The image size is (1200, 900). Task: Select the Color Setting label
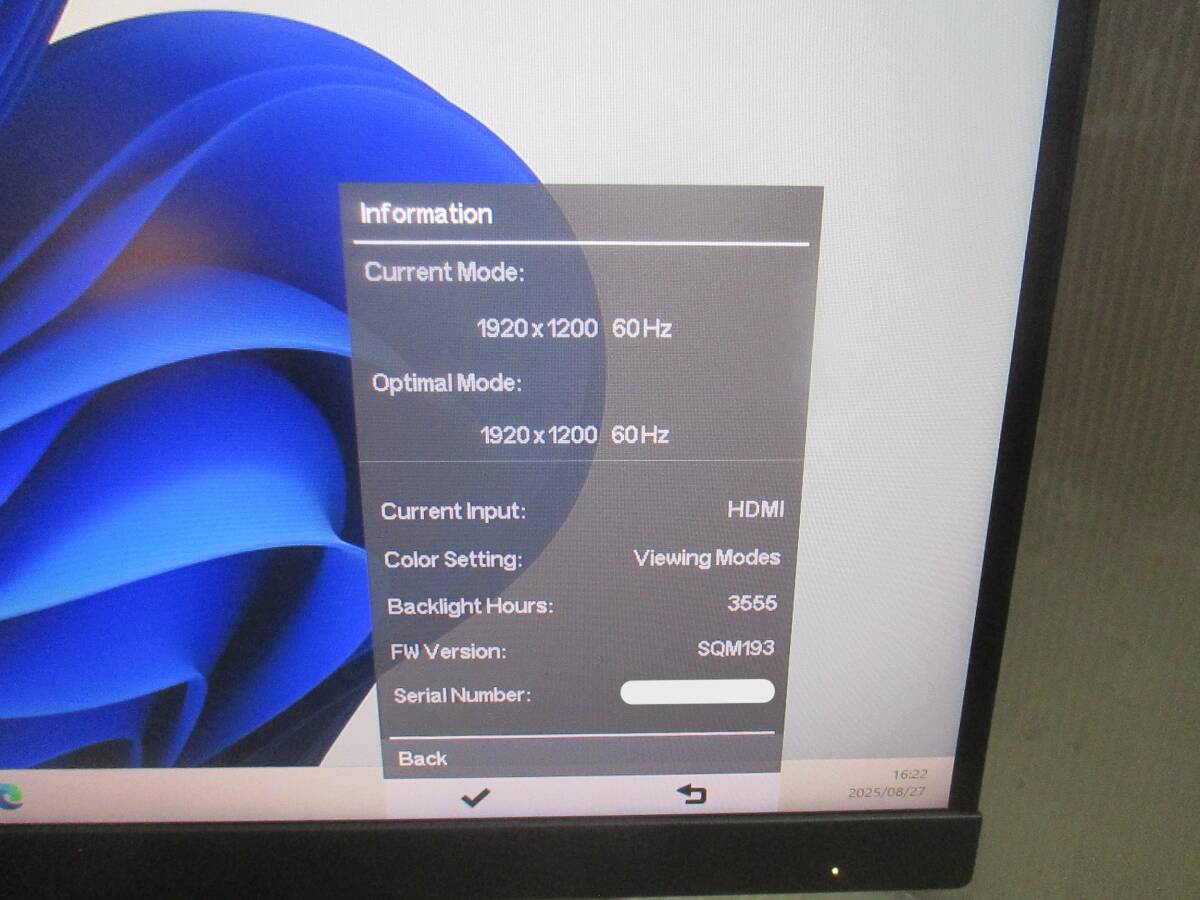(453, 559)
